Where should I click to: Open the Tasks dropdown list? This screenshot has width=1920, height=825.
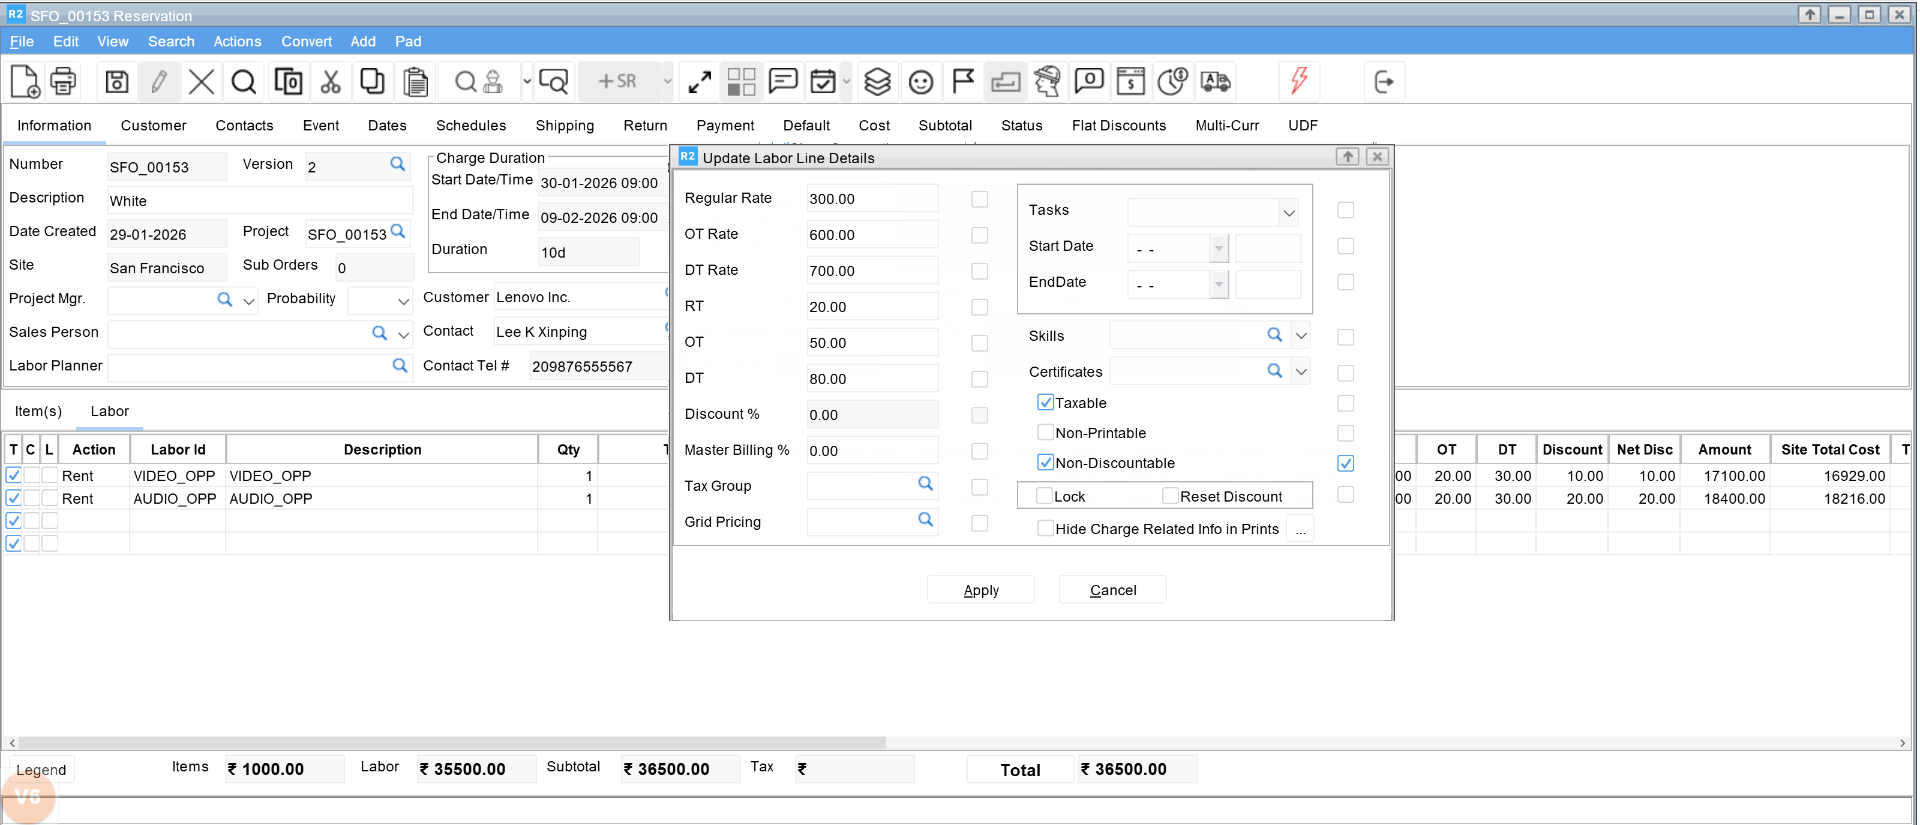coord(1289,212)
